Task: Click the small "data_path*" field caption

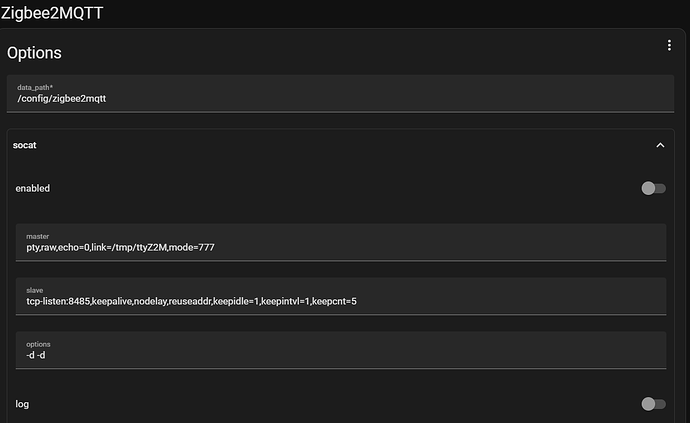Action: click(x=37, y=87)
